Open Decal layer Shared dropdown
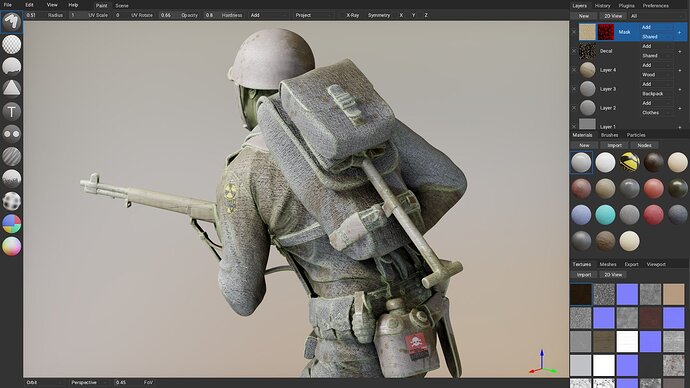The width and height of the screenshot is (690, 388). (x=656, y=56)
